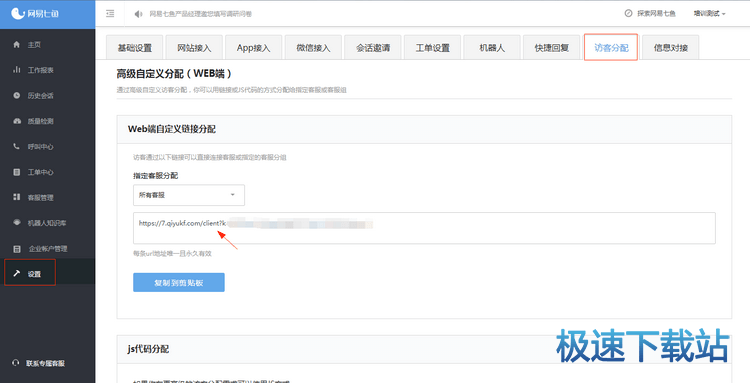Click the speaker announcement icon in header
This screenshot has height=383, width=750.
[138, 14]
